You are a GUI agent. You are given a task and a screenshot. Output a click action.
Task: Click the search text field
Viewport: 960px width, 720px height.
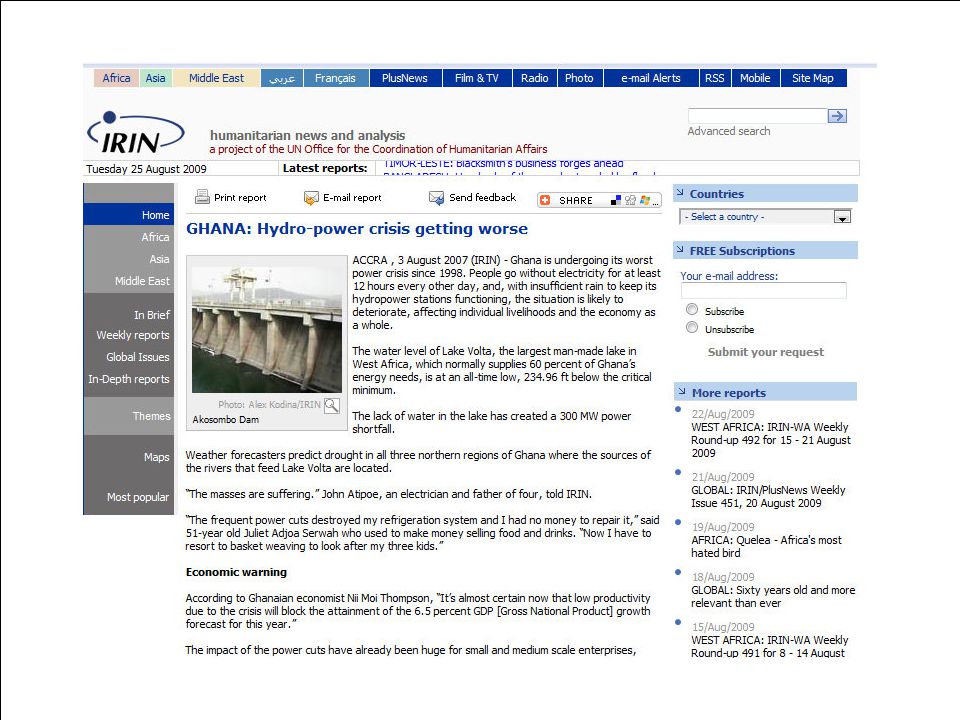pyautogui.click(x=757, y=116)
